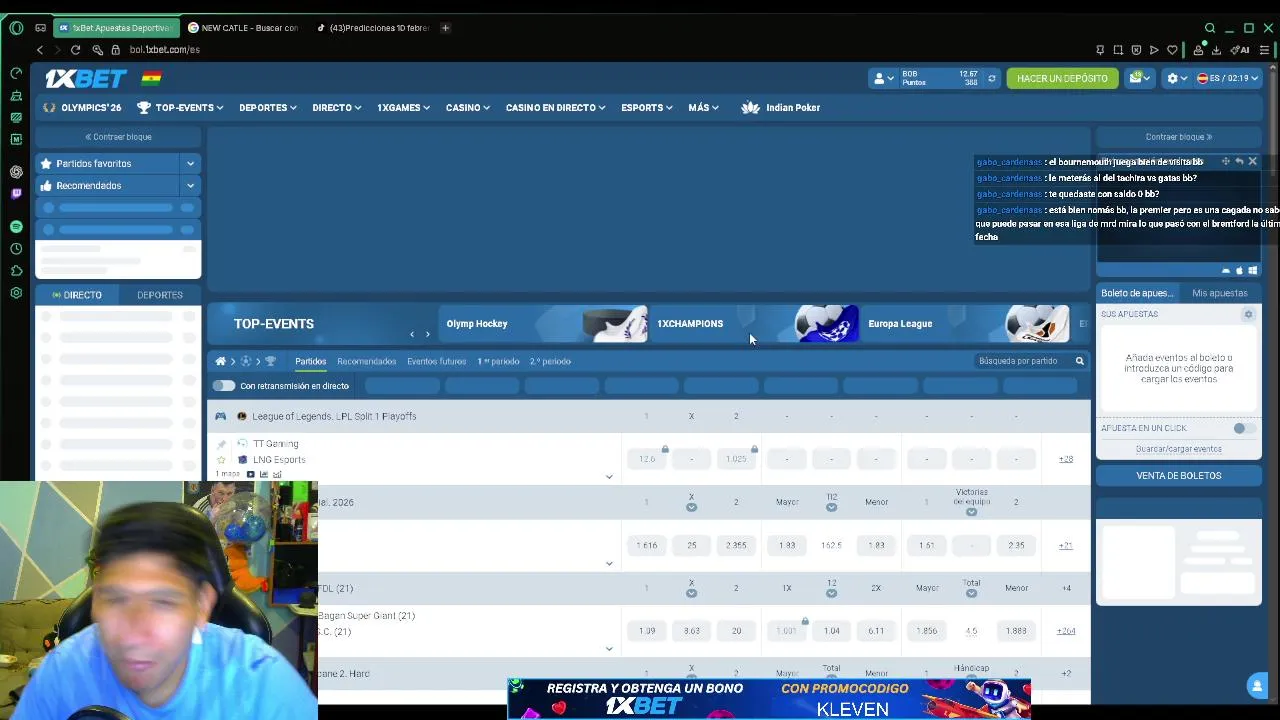Open Guardar/cargar eventos link
Viewport: 1280px width, 720px height.
pos(1178,449)
